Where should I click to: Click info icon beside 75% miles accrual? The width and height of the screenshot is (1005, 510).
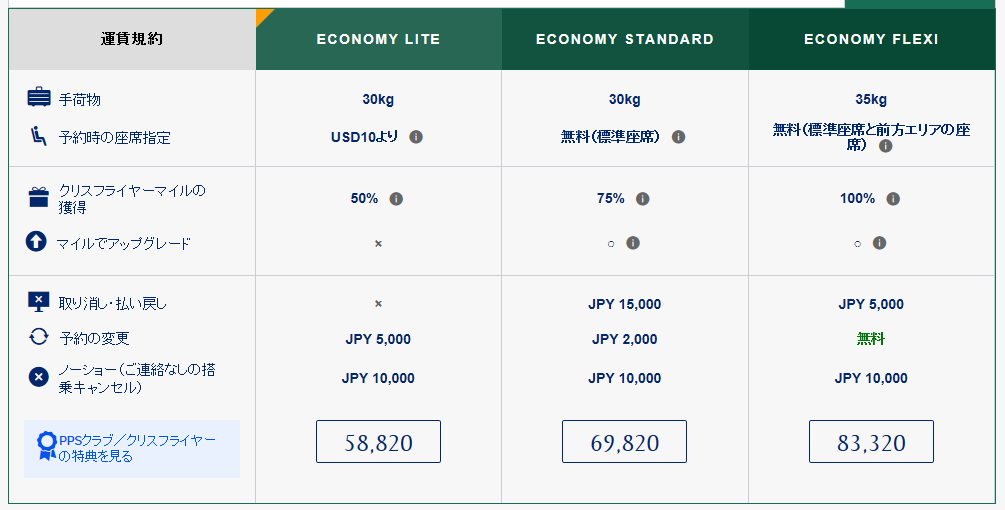pyautogui.click(x=643, y=199)
